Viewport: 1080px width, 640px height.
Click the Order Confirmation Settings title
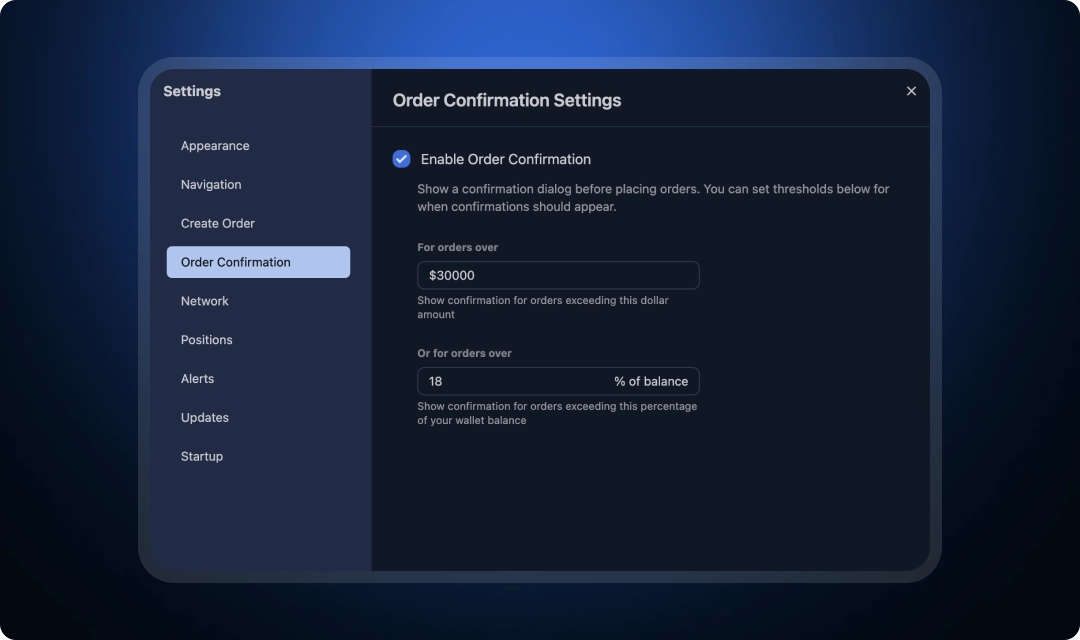tap(506, 100)
